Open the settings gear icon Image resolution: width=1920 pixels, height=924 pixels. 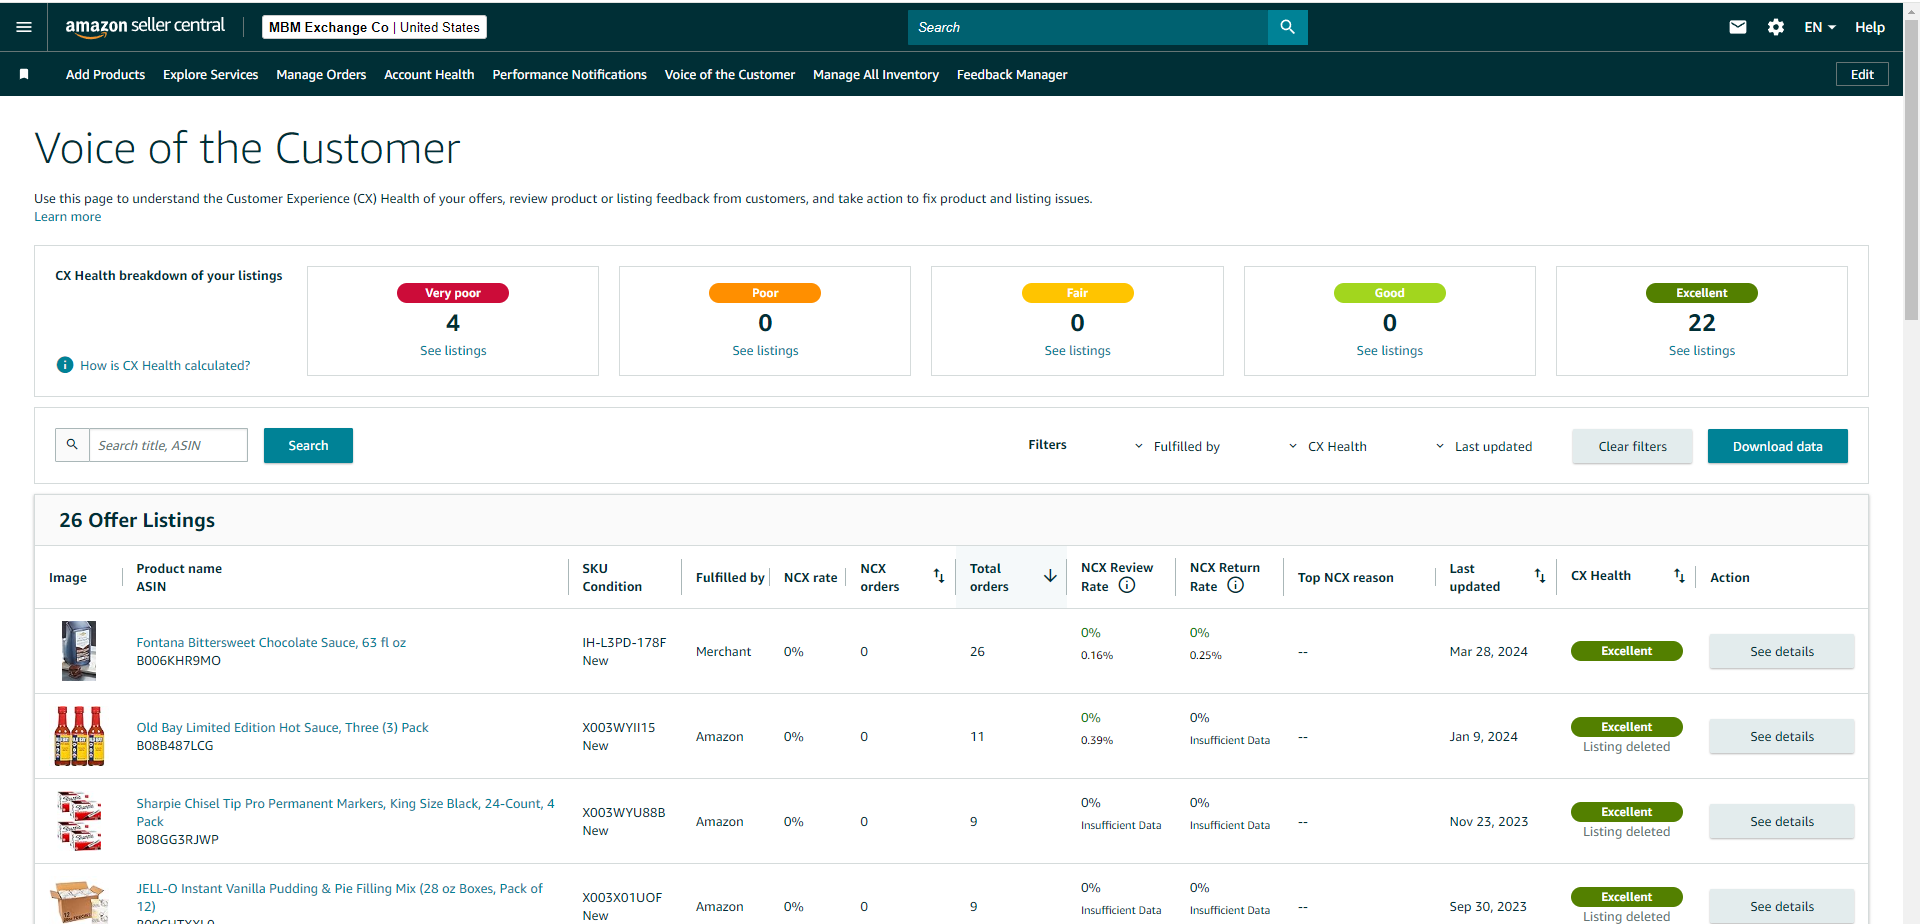pyautogui.click(x=1776, y=27)
